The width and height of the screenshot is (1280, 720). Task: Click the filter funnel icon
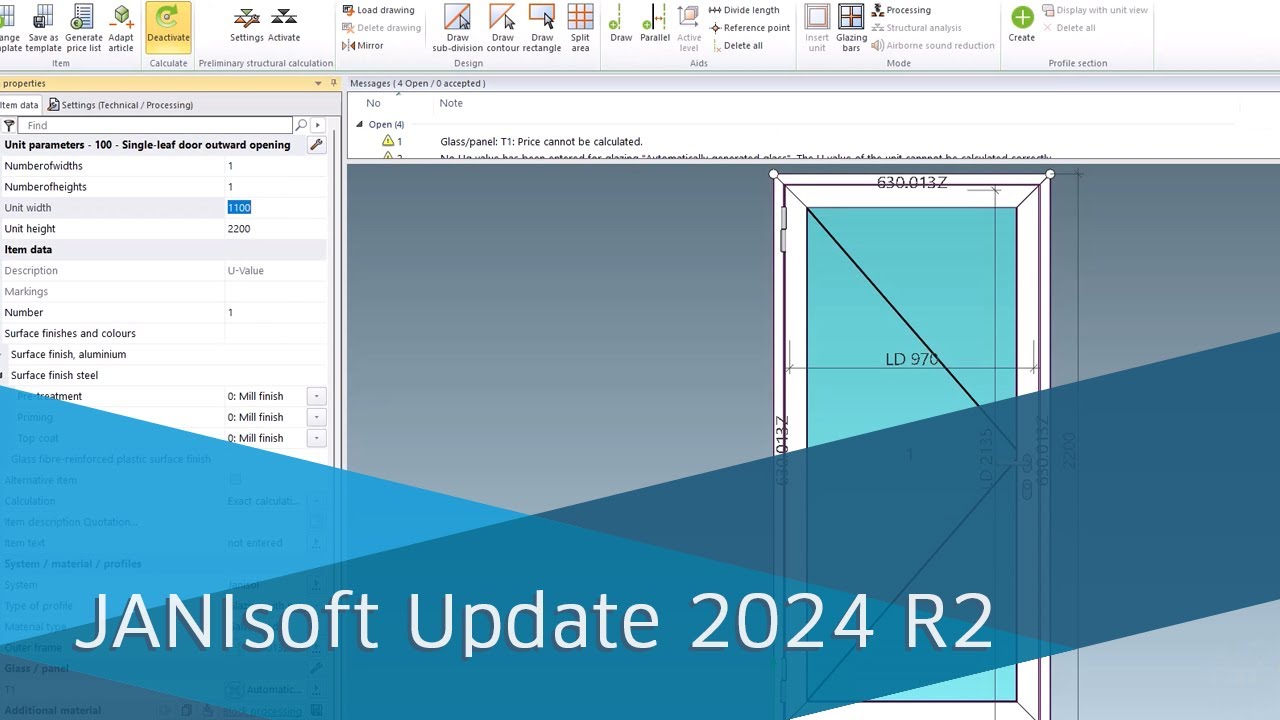pos(9,126)
